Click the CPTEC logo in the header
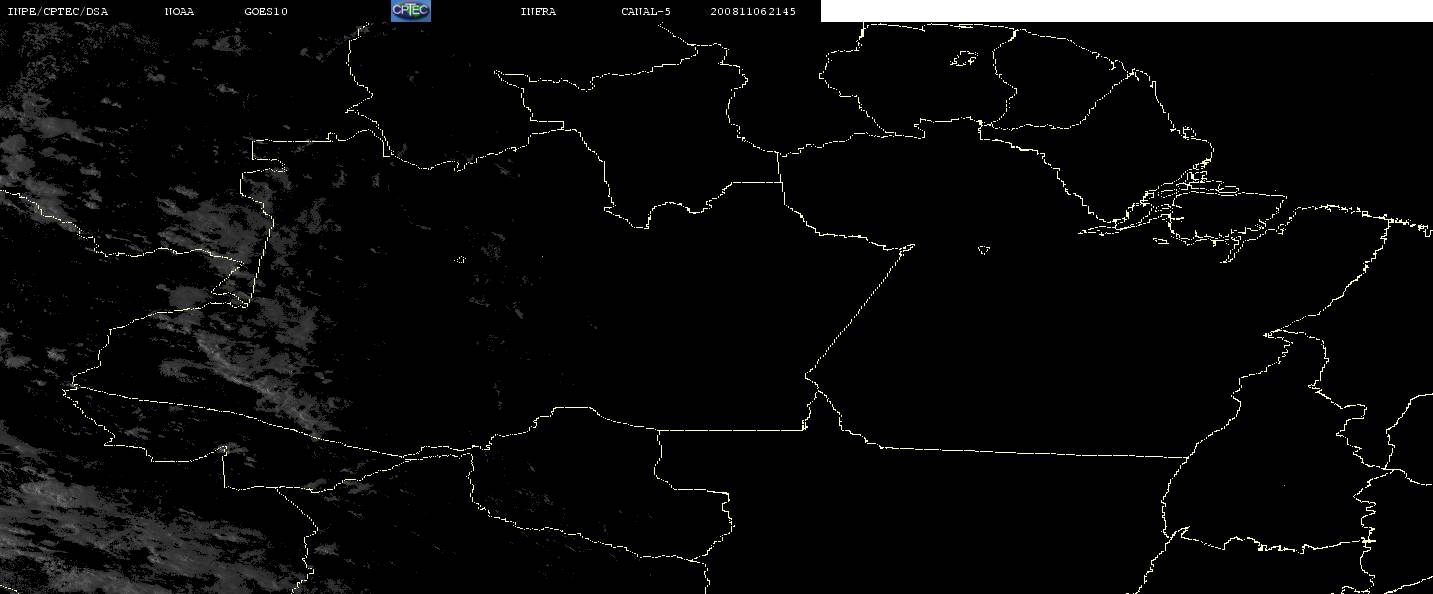Screen dimensions: 1433x594 click(x=410, y=10)
